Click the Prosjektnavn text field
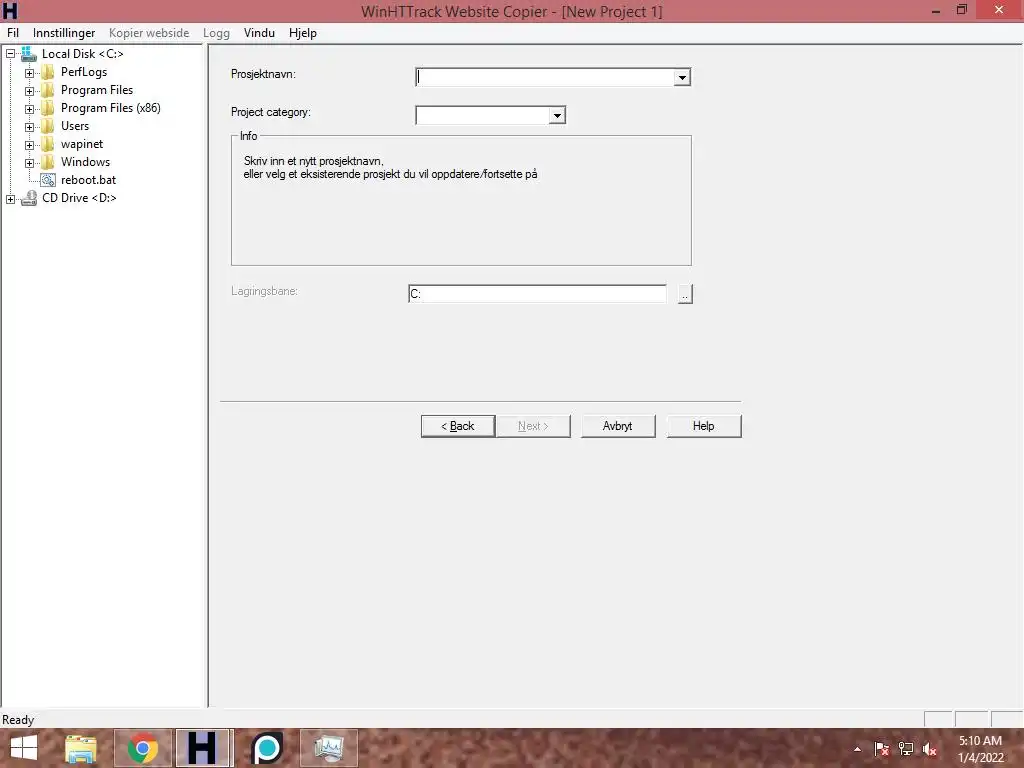 [x=545, y=78]
